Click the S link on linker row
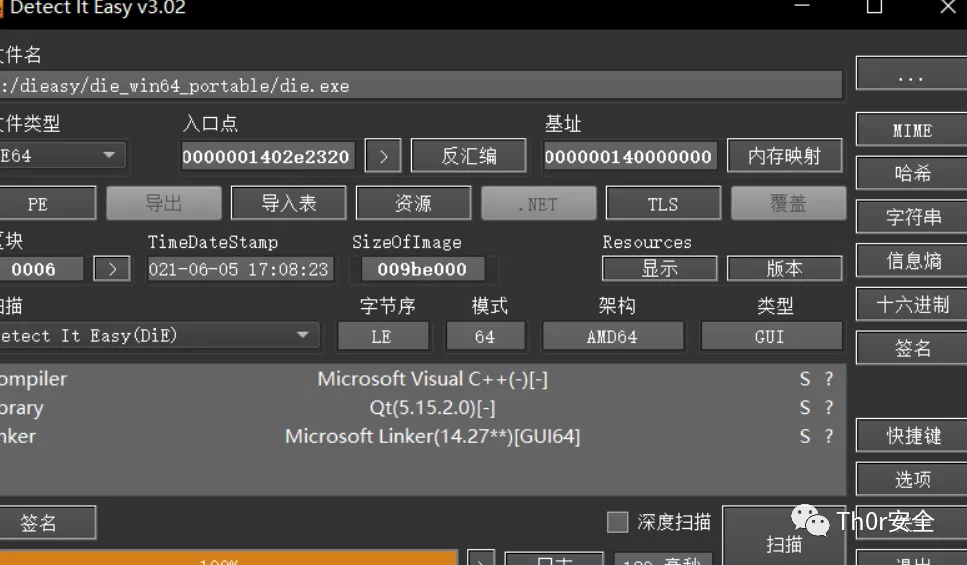This screenshot has width=967, height=565. [805, 436]
